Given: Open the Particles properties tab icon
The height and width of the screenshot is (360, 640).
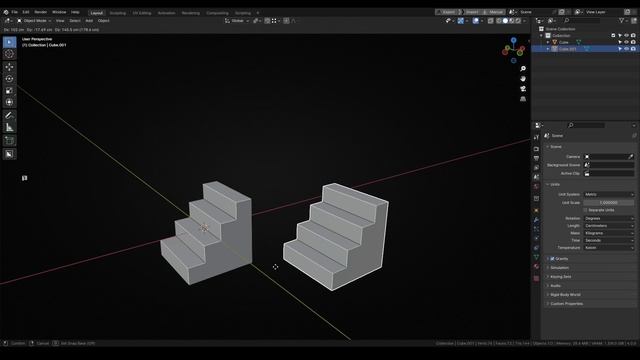Looking at the screenshot, I should (x=536, y=229).
